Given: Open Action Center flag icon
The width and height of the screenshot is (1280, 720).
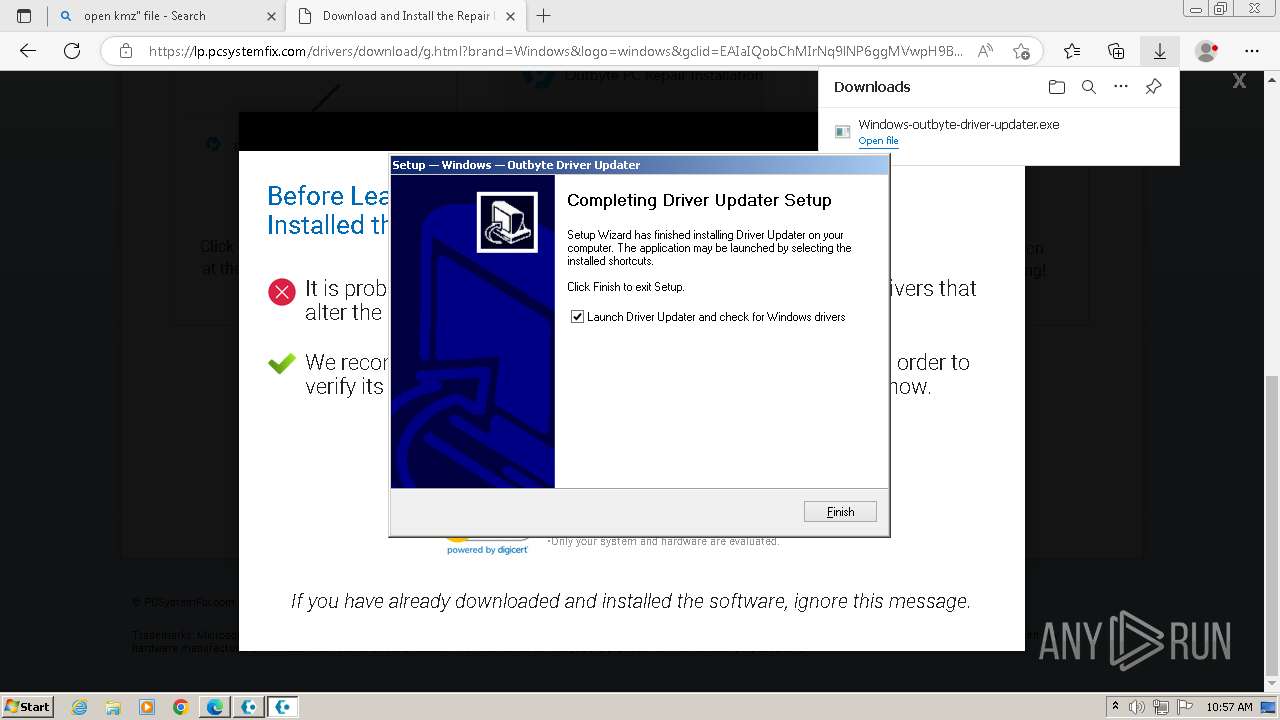Looking at the screenshot, I should [x=1185, y=707].
